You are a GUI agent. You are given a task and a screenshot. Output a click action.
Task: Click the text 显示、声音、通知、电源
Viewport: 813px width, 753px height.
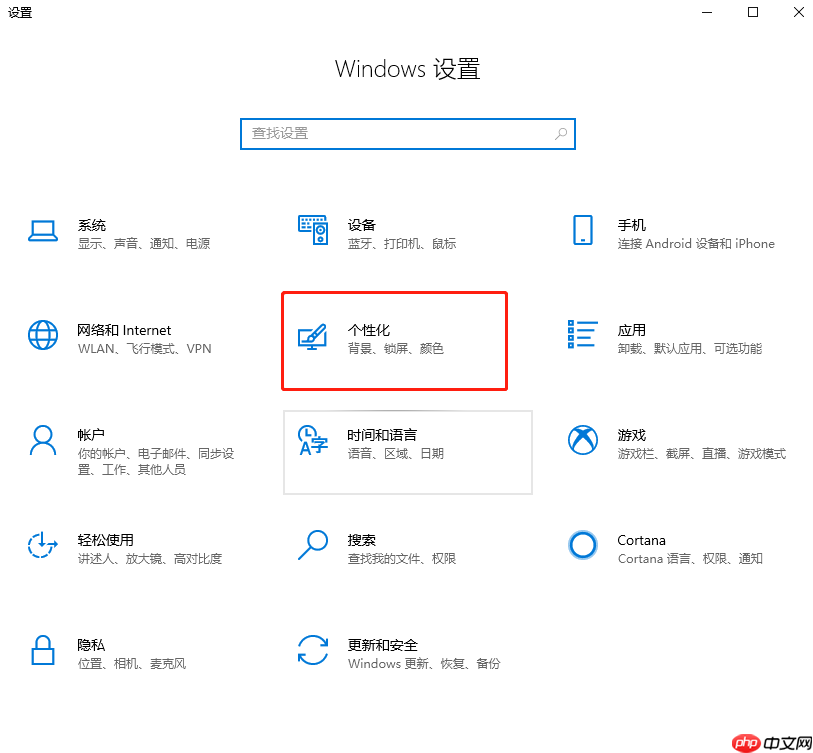pos(144,244)
